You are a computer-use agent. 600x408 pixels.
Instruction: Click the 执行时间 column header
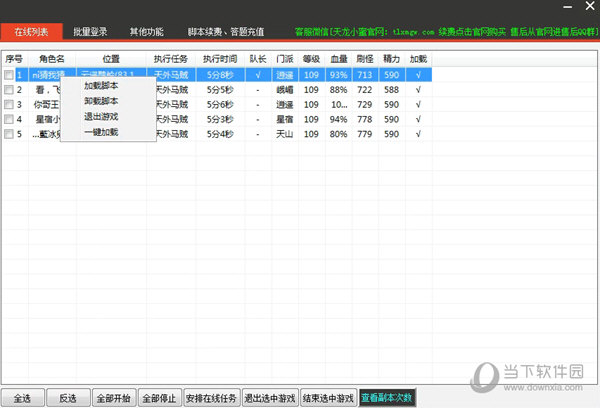pyautogui.click(x=220, y=59)
